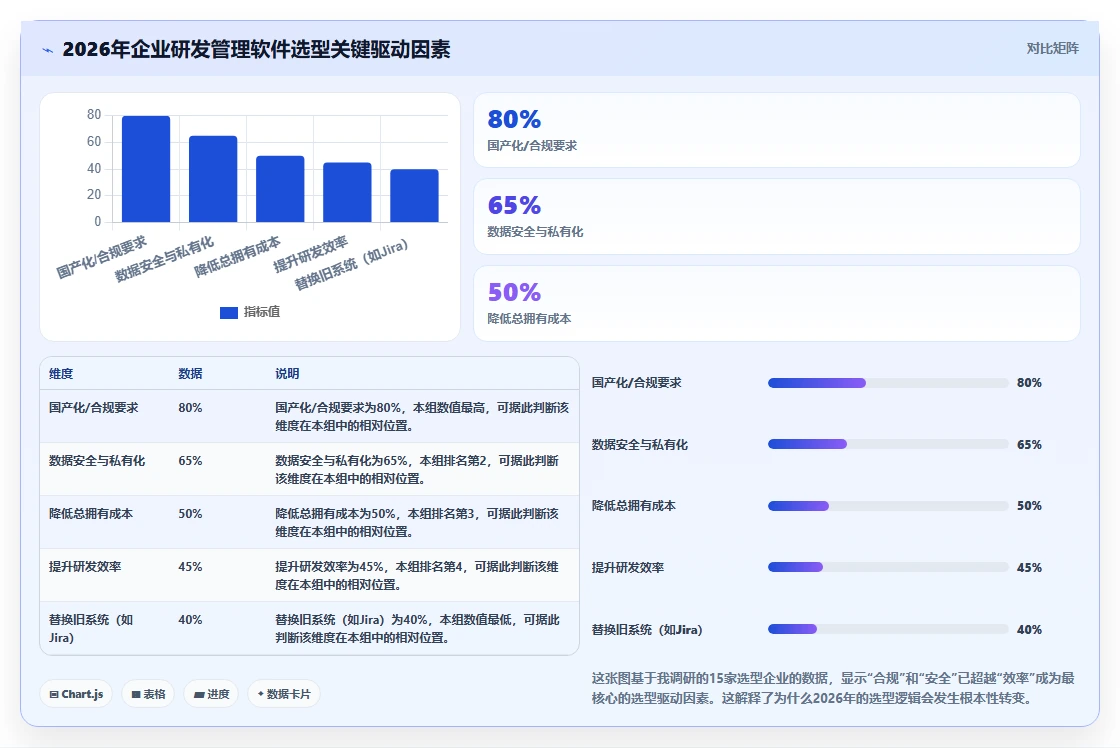Click 替换旧系统 (如Jira) label in progress list
The width and height of the screenshot is (1120, 748).
[647, 629]
